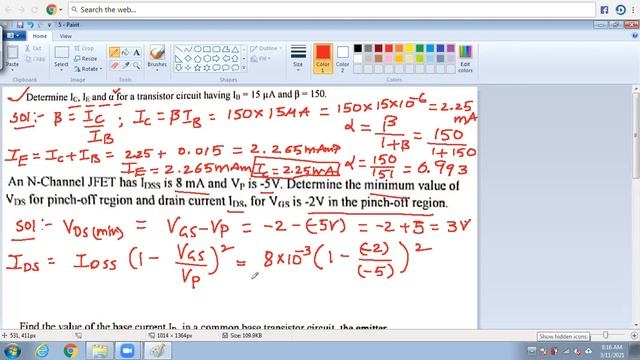Activate the Color 2 background selector
Image resolution: width=640 pixels, height=360 pixels.
[x=342, y=58]
